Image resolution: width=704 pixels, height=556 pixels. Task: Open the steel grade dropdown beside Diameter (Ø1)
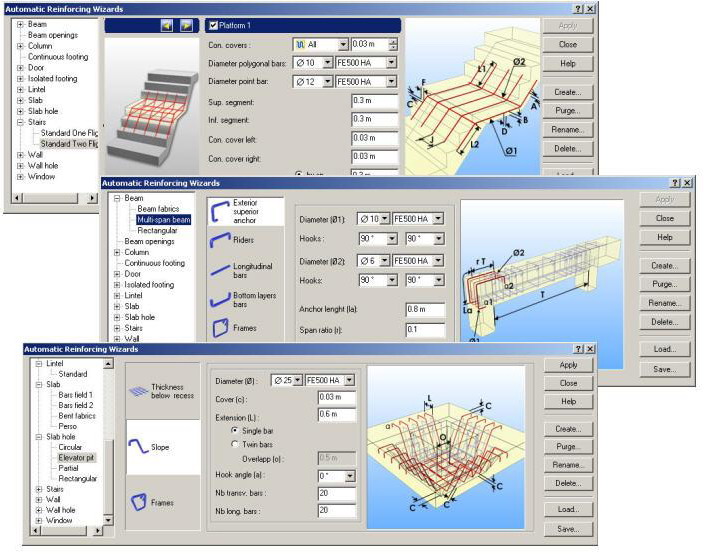(438, 219)
